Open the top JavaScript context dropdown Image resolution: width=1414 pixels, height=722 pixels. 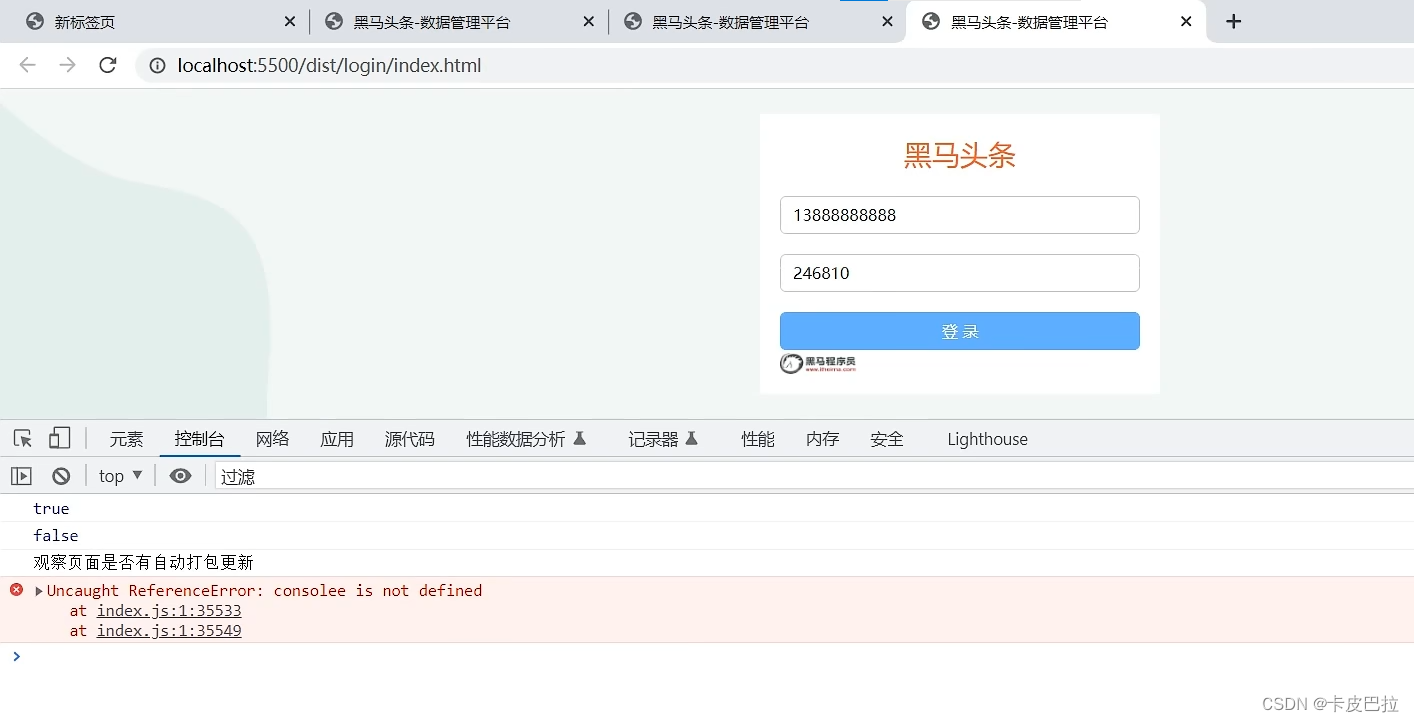tap(121, 476)
